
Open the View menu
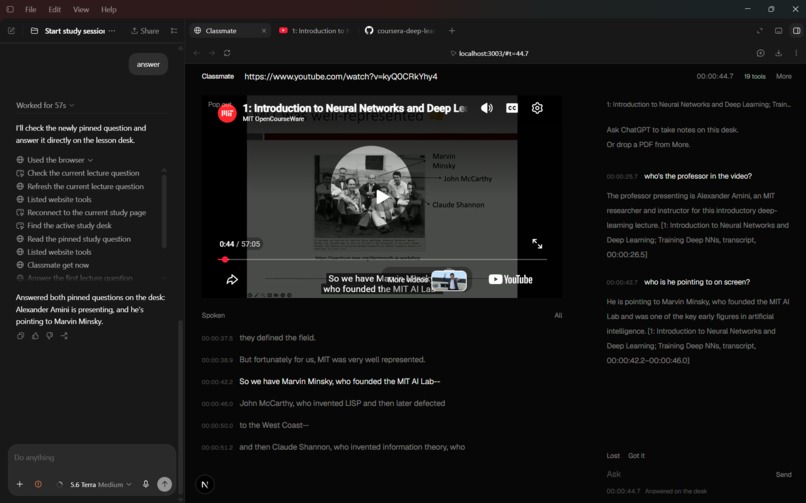tap(81, 9)
